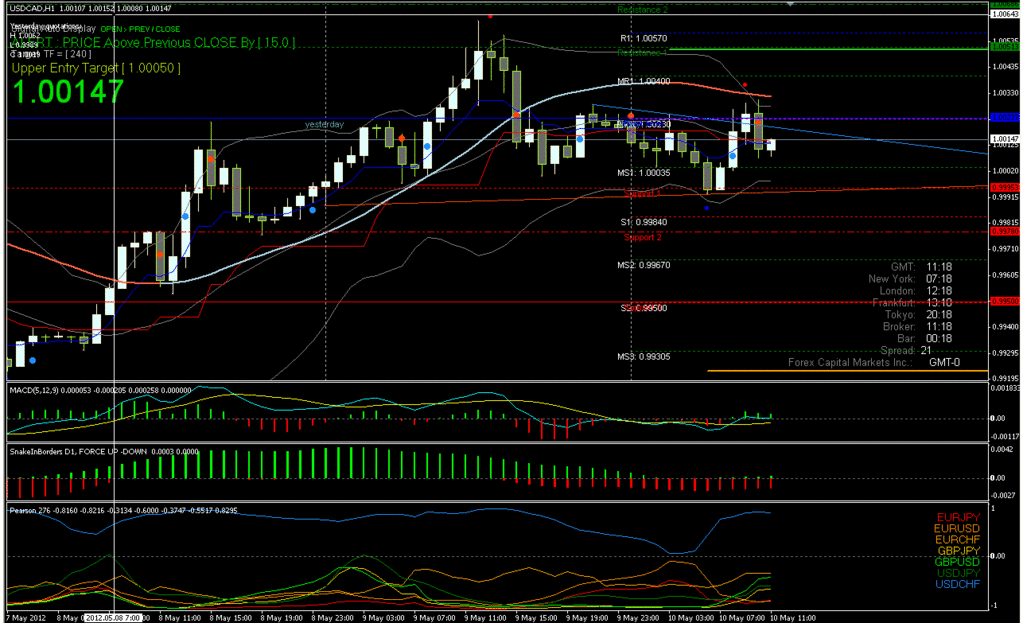Screen dimensions: 1023x623
Task: Click the 2012.05.08 7:00 timestamp on time axis
Action: pos(114,617)
